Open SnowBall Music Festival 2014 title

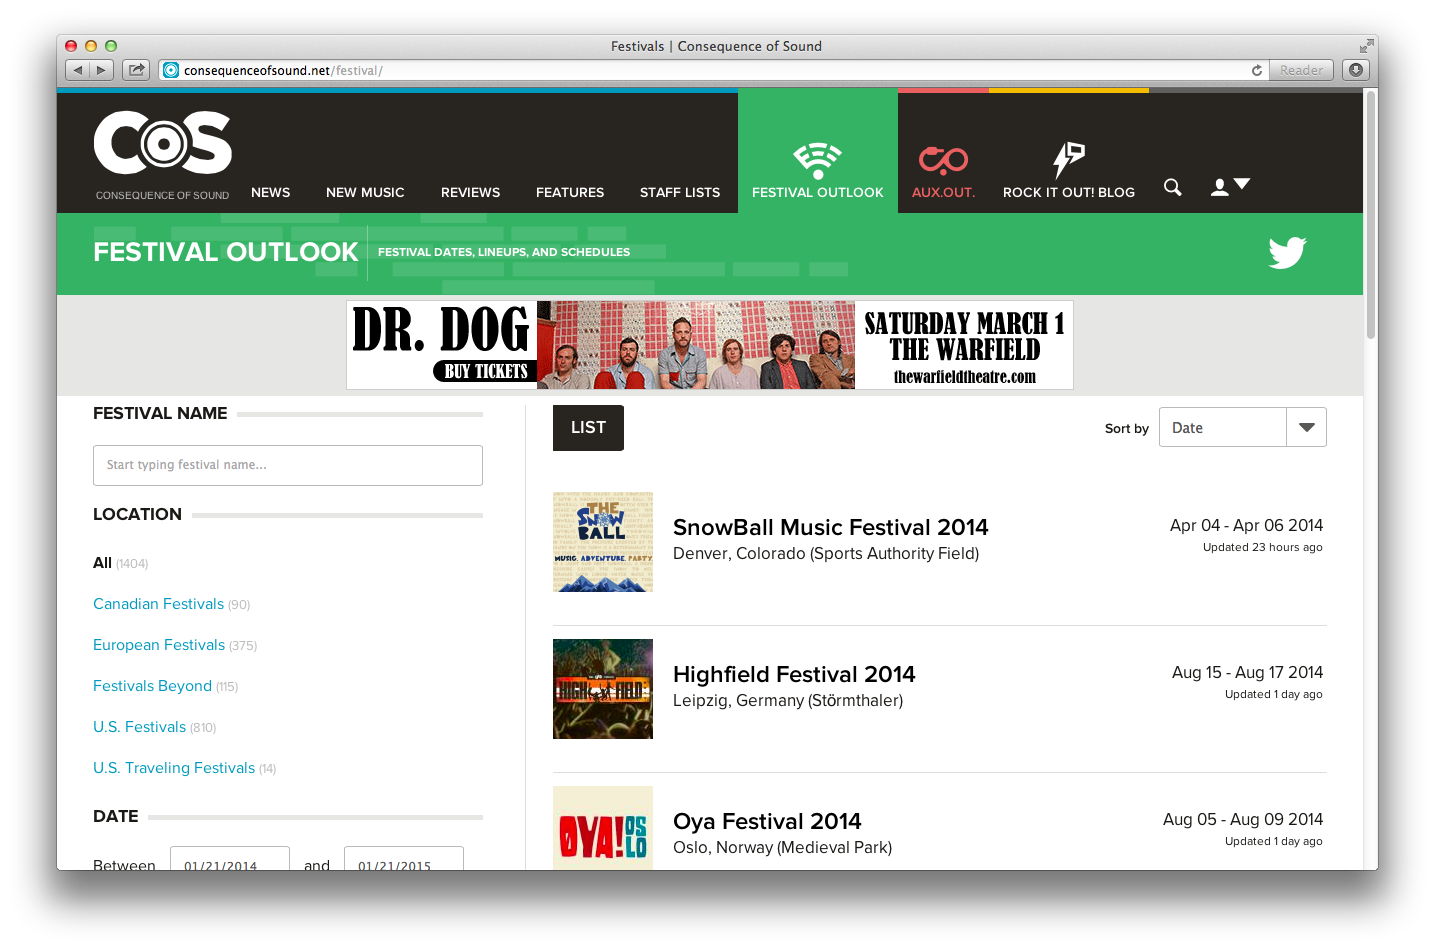[830, 527]
